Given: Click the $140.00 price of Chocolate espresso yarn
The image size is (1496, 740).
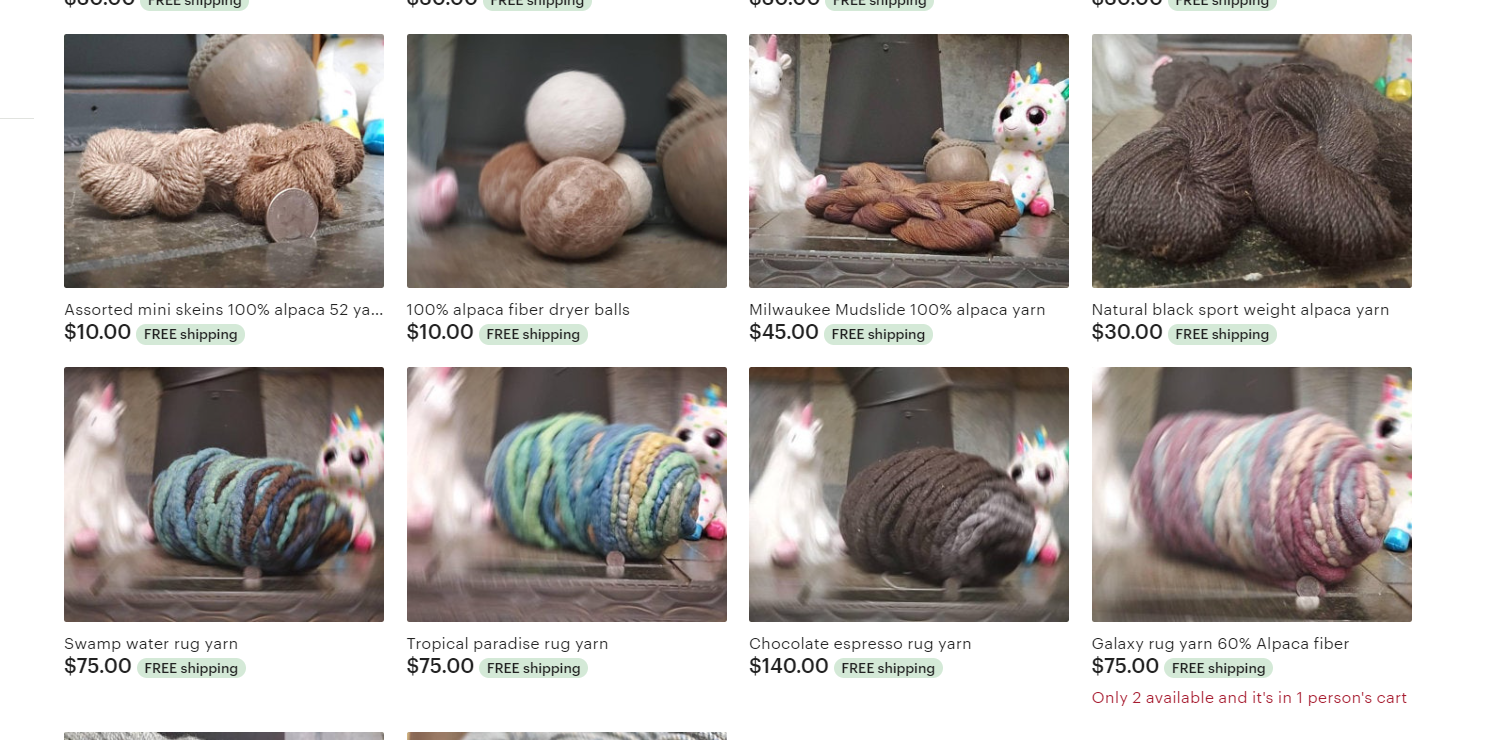Looking at the screenshot, I should point(789,666).
